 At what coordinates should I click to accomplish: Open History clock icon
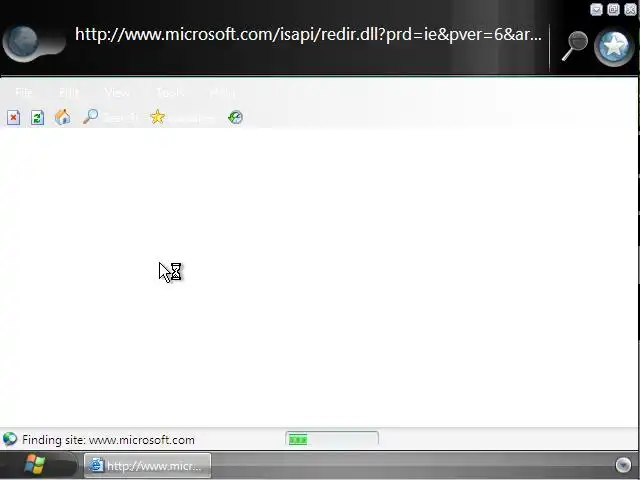point(236,118)
